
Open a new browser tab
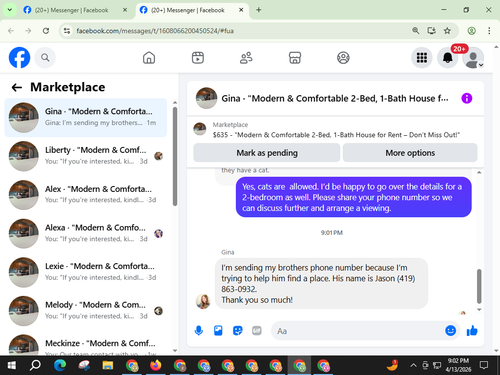click(x=258, y=10)
